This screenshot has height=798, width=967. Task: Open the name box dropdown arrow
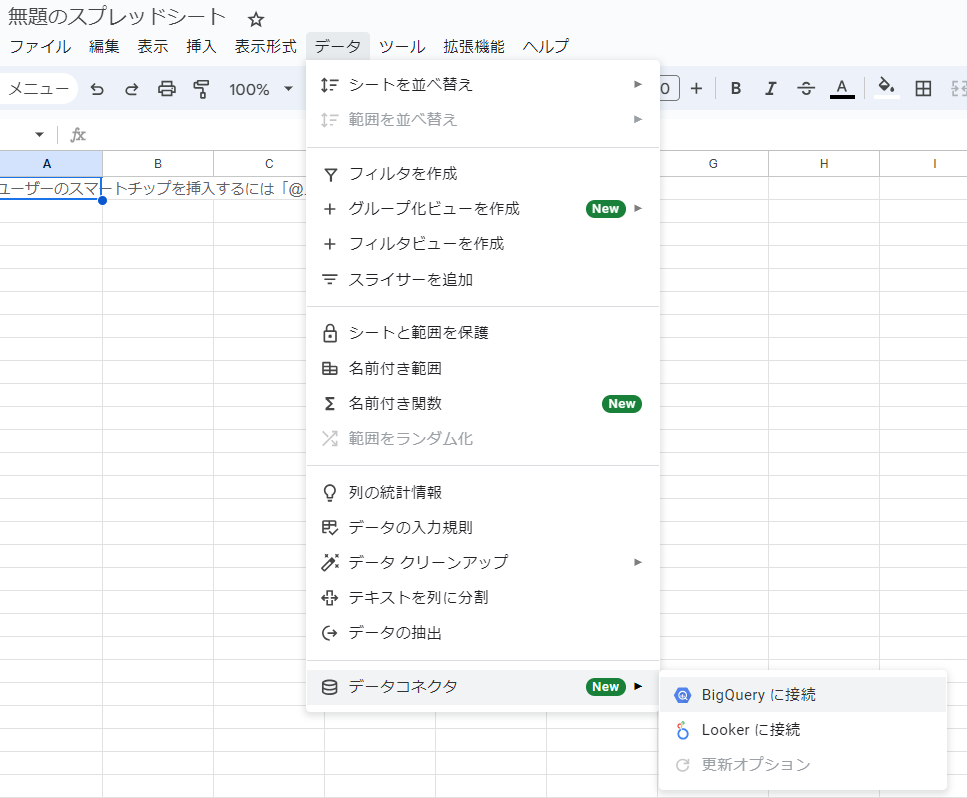pyautogui.click(x=40, y=135)
